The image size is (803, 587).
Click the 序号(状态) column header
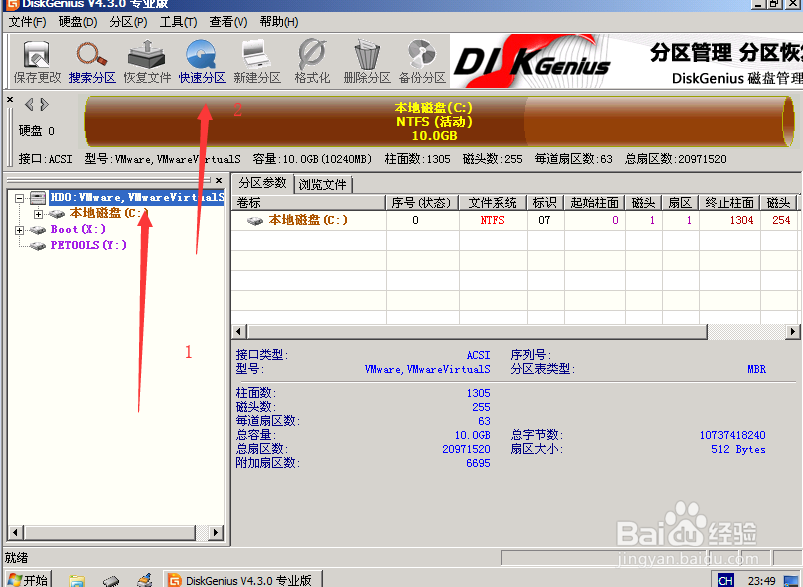pyautogui.click(x=422, y=203)
